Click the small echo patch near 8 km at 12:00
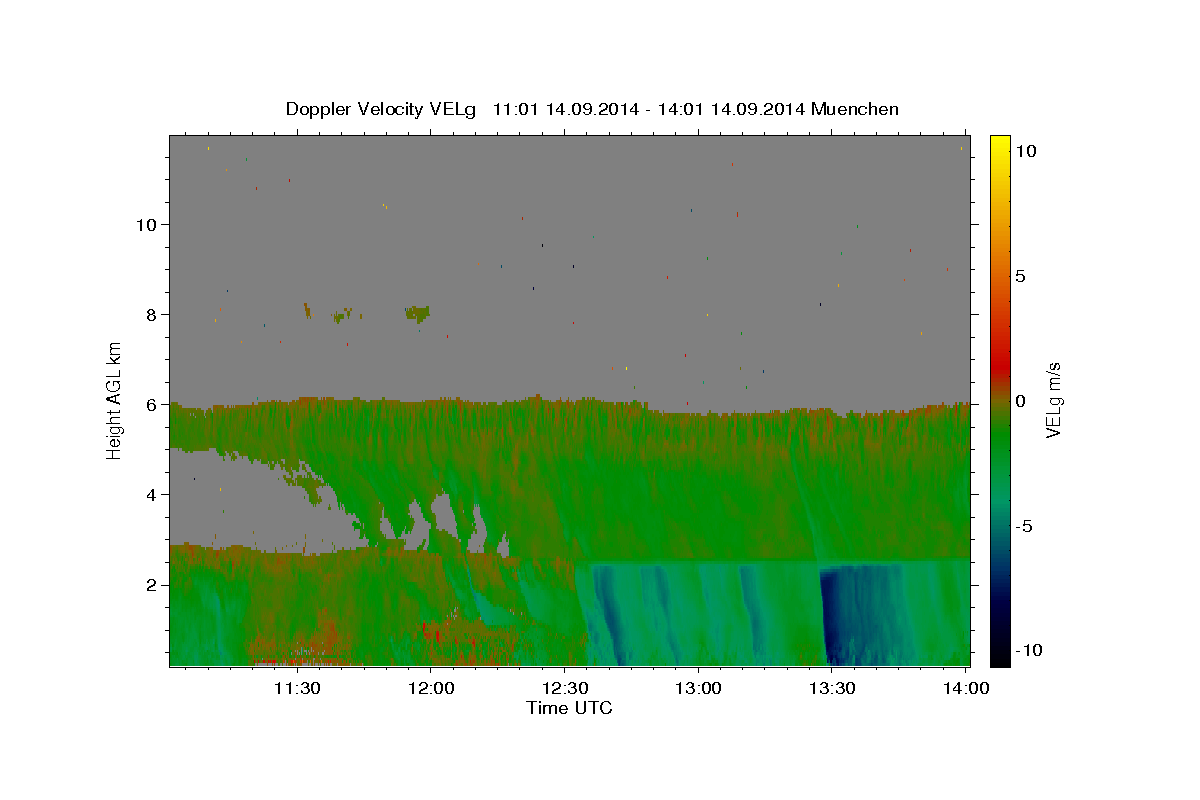 pyautogui.click(x=417, y=314)
